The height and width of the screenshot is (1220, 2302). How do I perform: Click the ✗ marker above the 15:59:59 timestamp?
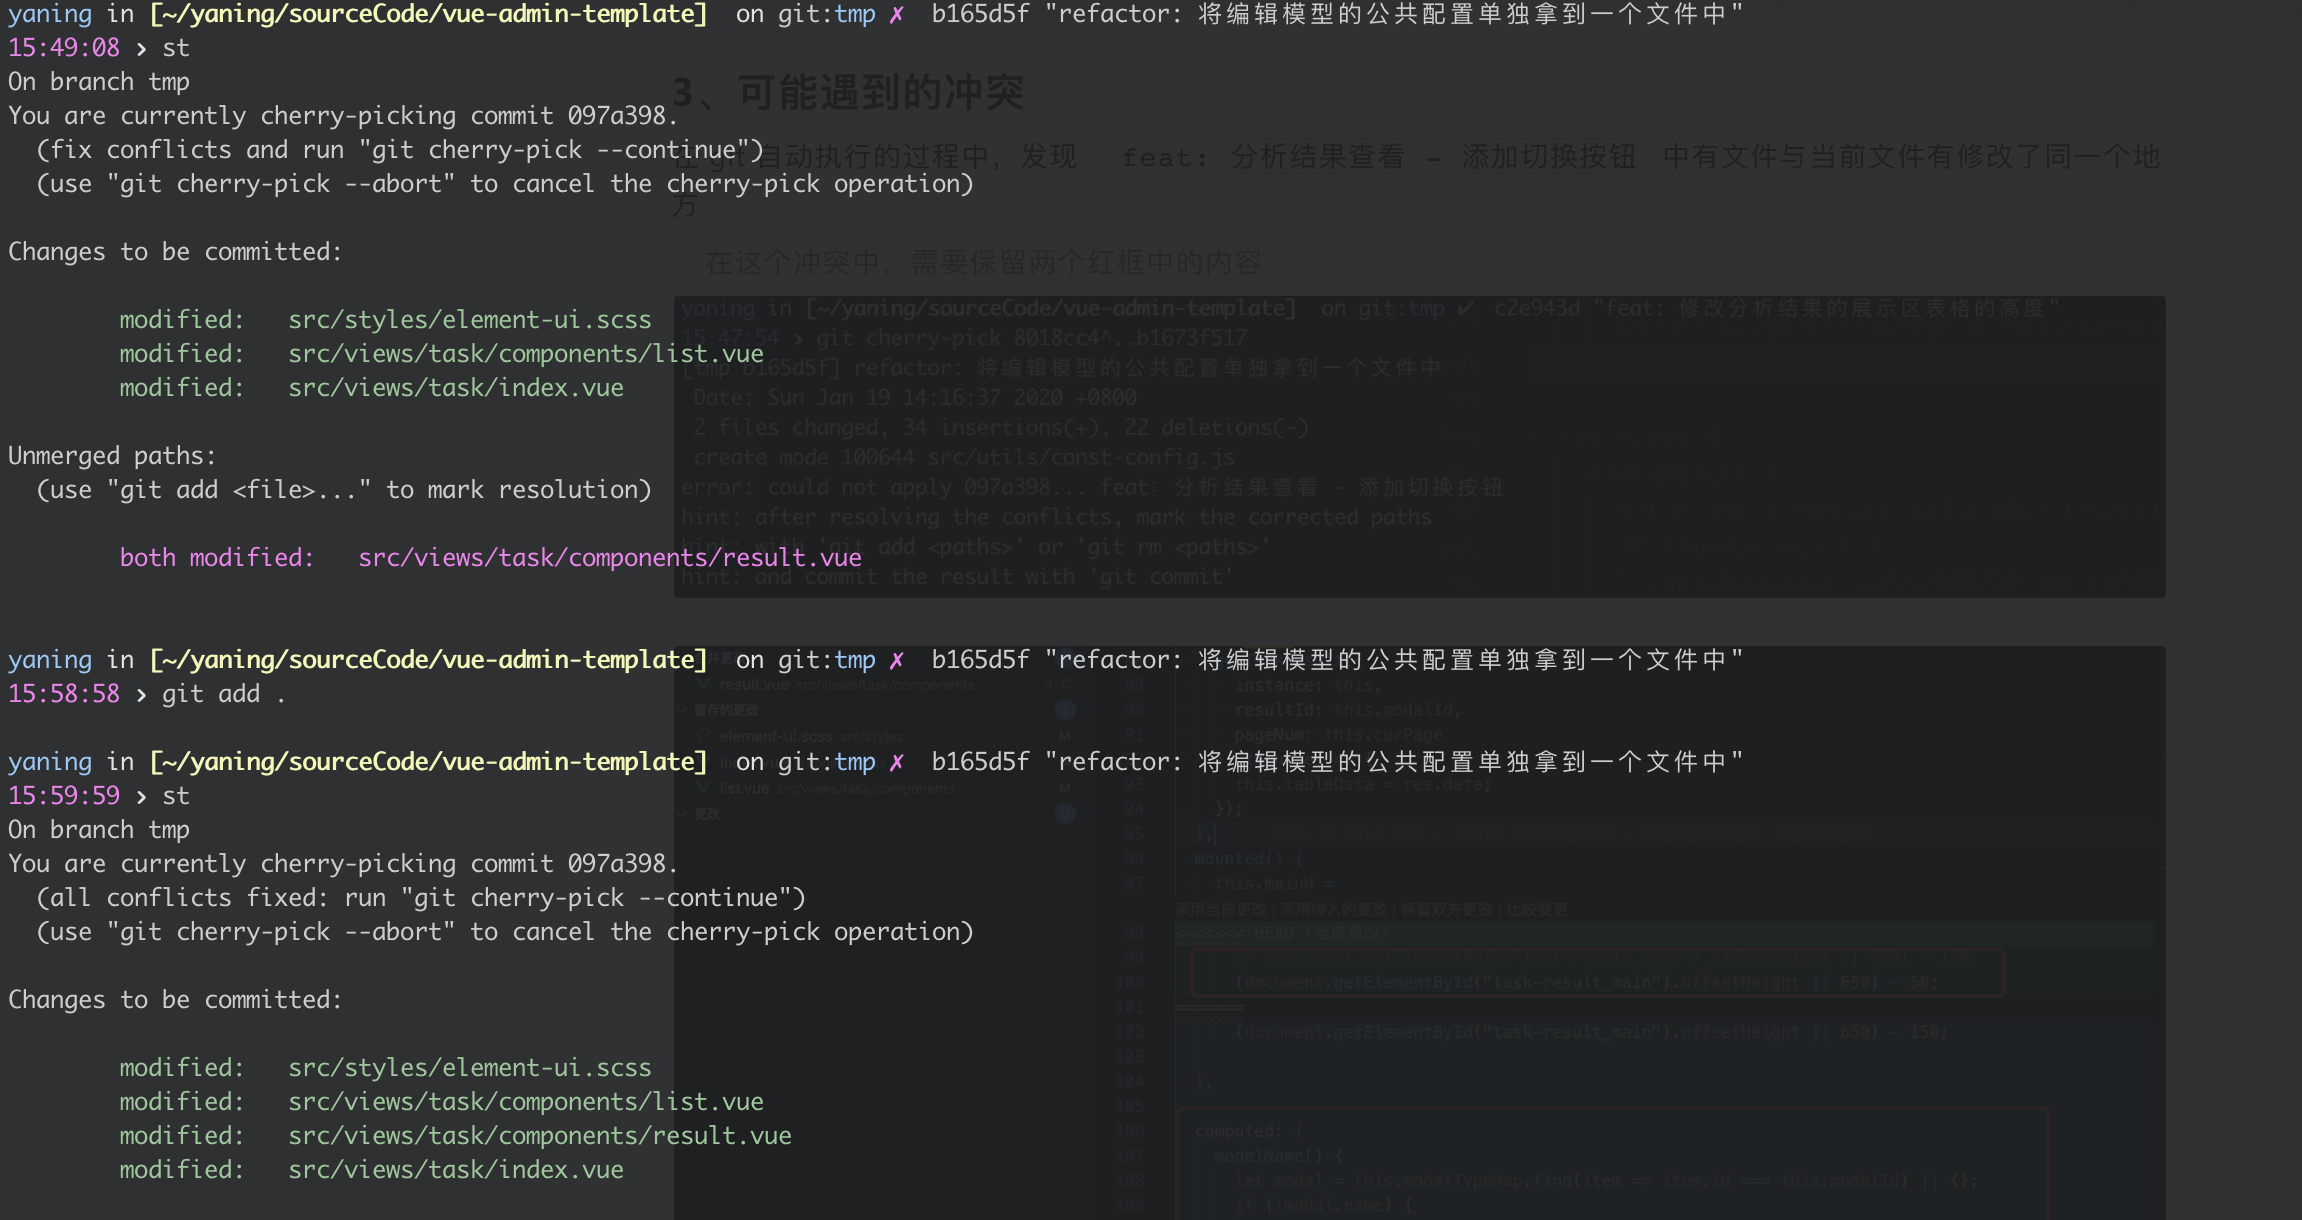896,762
